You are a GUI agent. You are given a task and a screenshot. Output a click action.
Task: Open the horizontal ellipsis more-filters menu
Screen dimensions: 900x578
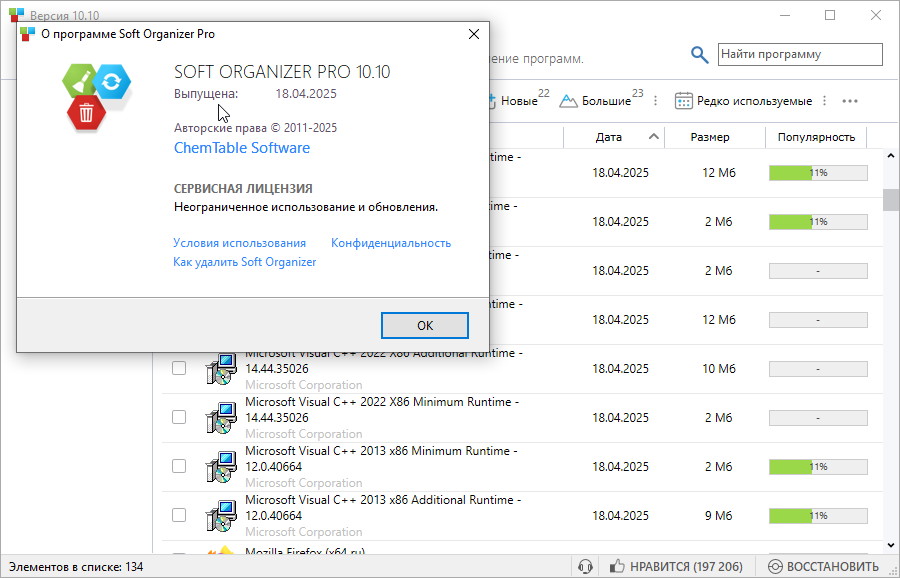click(x=850, y=101)
